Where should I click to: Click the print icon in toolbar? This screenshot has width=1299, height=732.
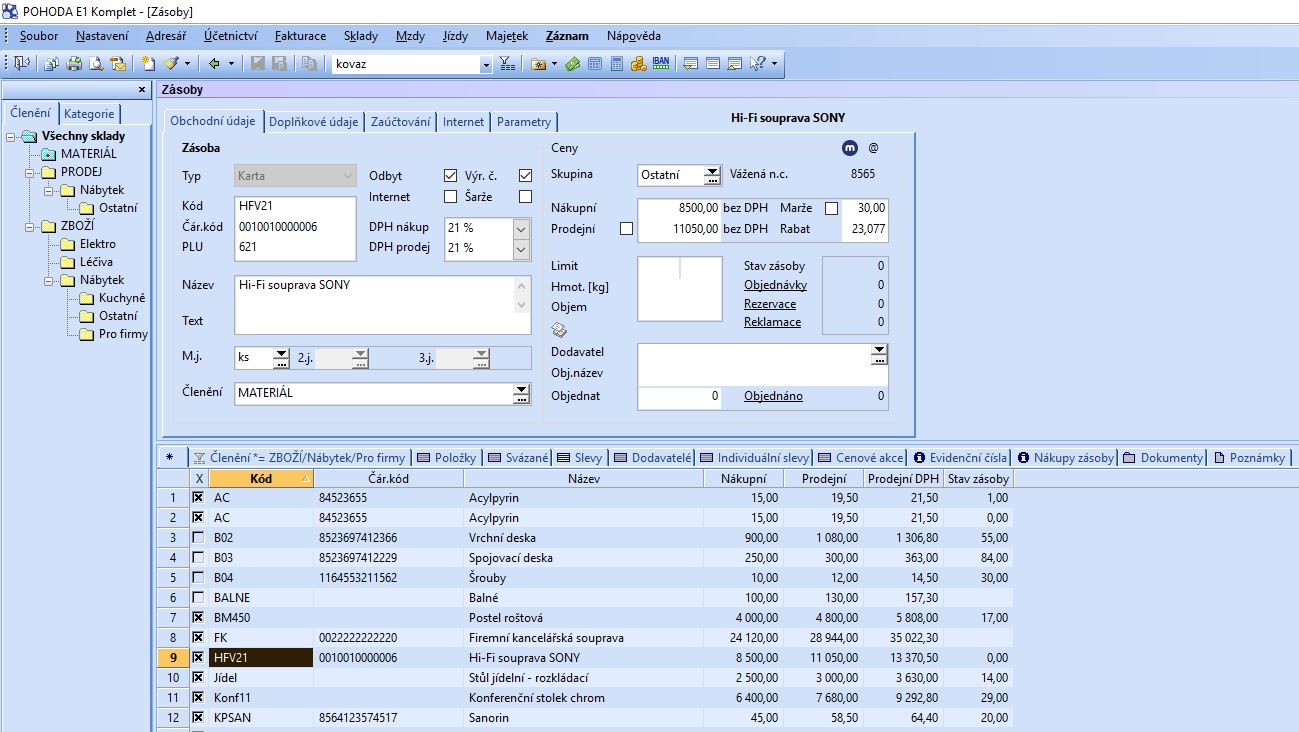pos(74,63)
